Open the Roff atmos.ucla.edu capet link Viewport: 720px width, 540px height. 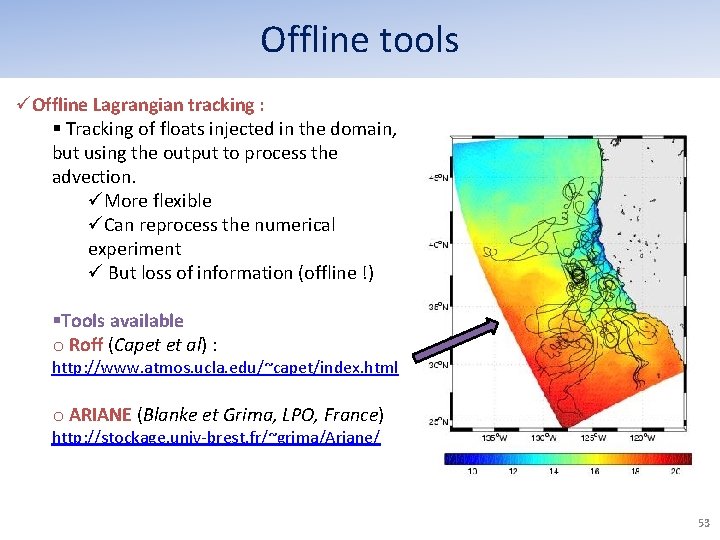tap(225, 368)
